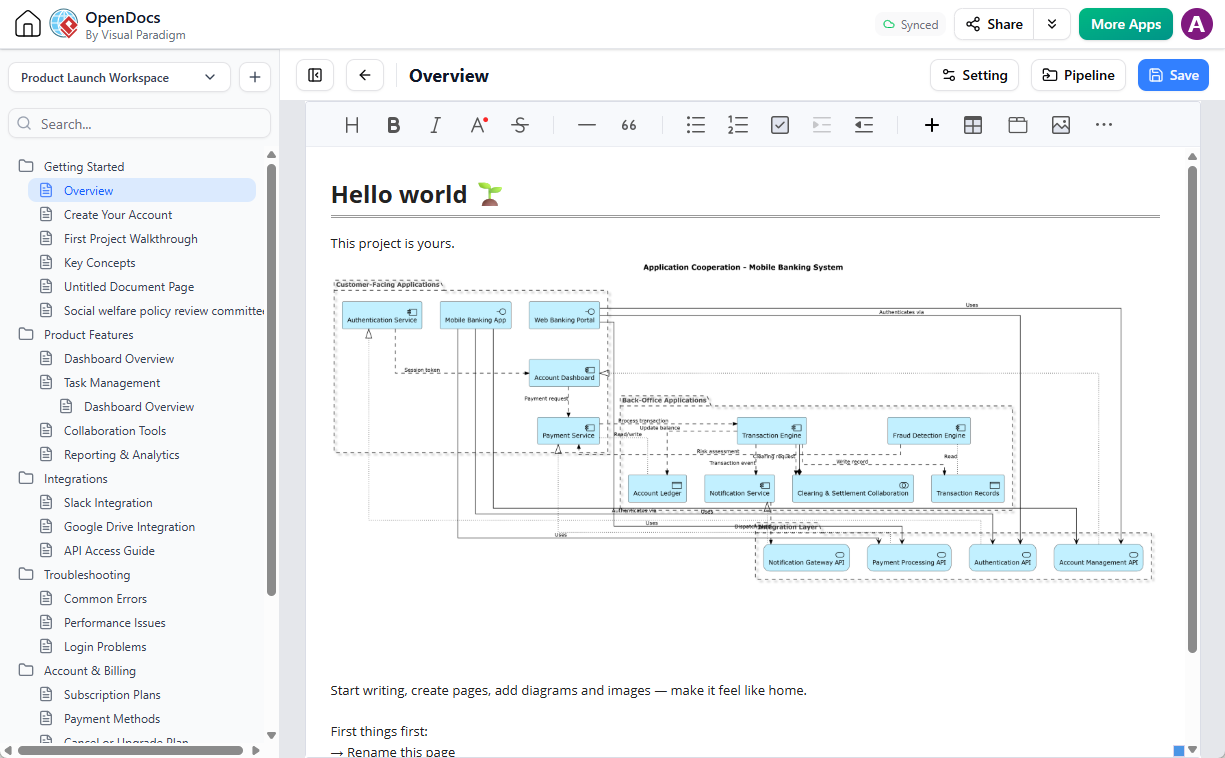Insert a horizontal rule
Image resolution: width=1225 pixels, height=758 pixels.
point(587,125)
